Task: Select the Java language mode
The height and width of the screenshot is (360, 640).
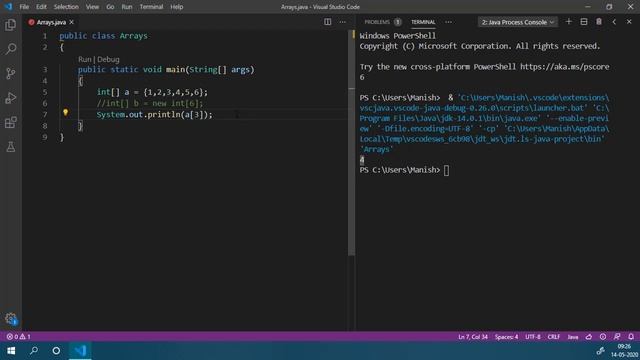Action: tap(573, 337)
